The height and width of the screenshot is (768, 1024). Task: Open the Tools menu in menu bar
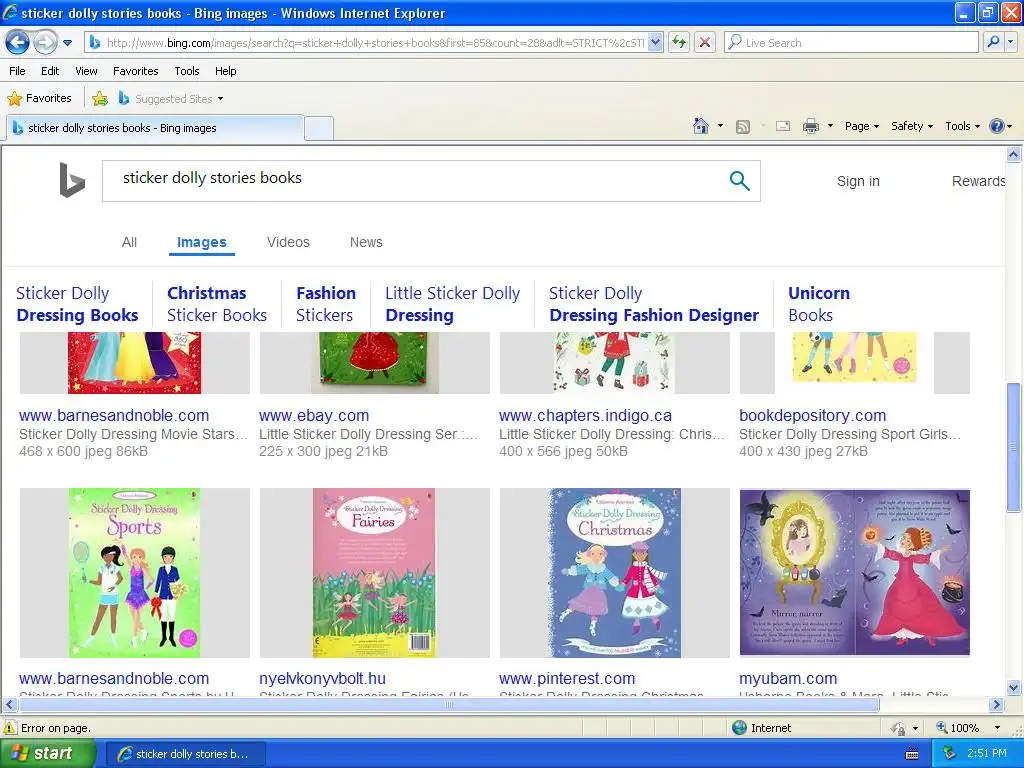(187, 71)
